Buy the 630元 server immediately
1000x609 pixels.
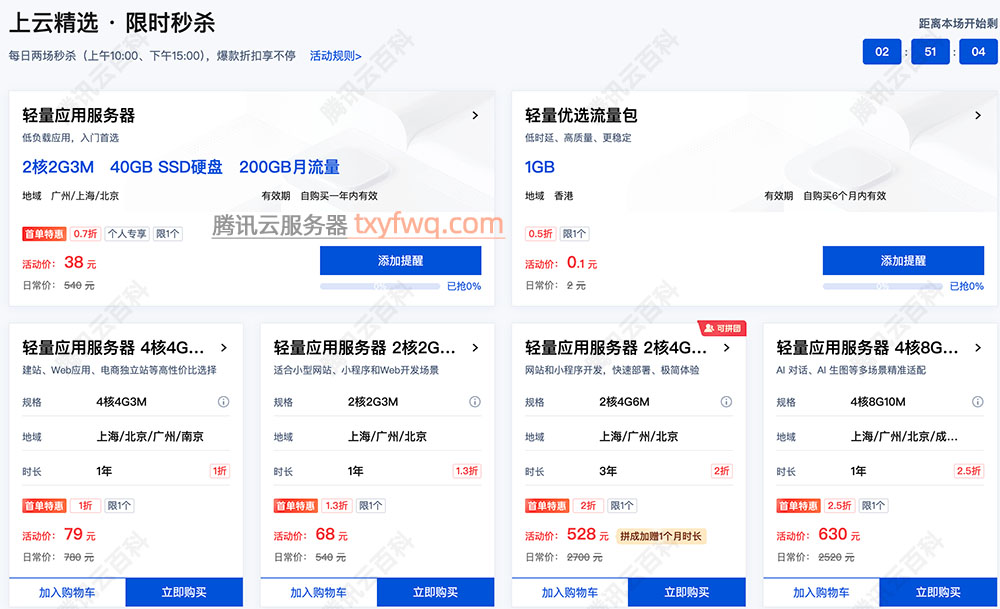[x=938, y=592]
